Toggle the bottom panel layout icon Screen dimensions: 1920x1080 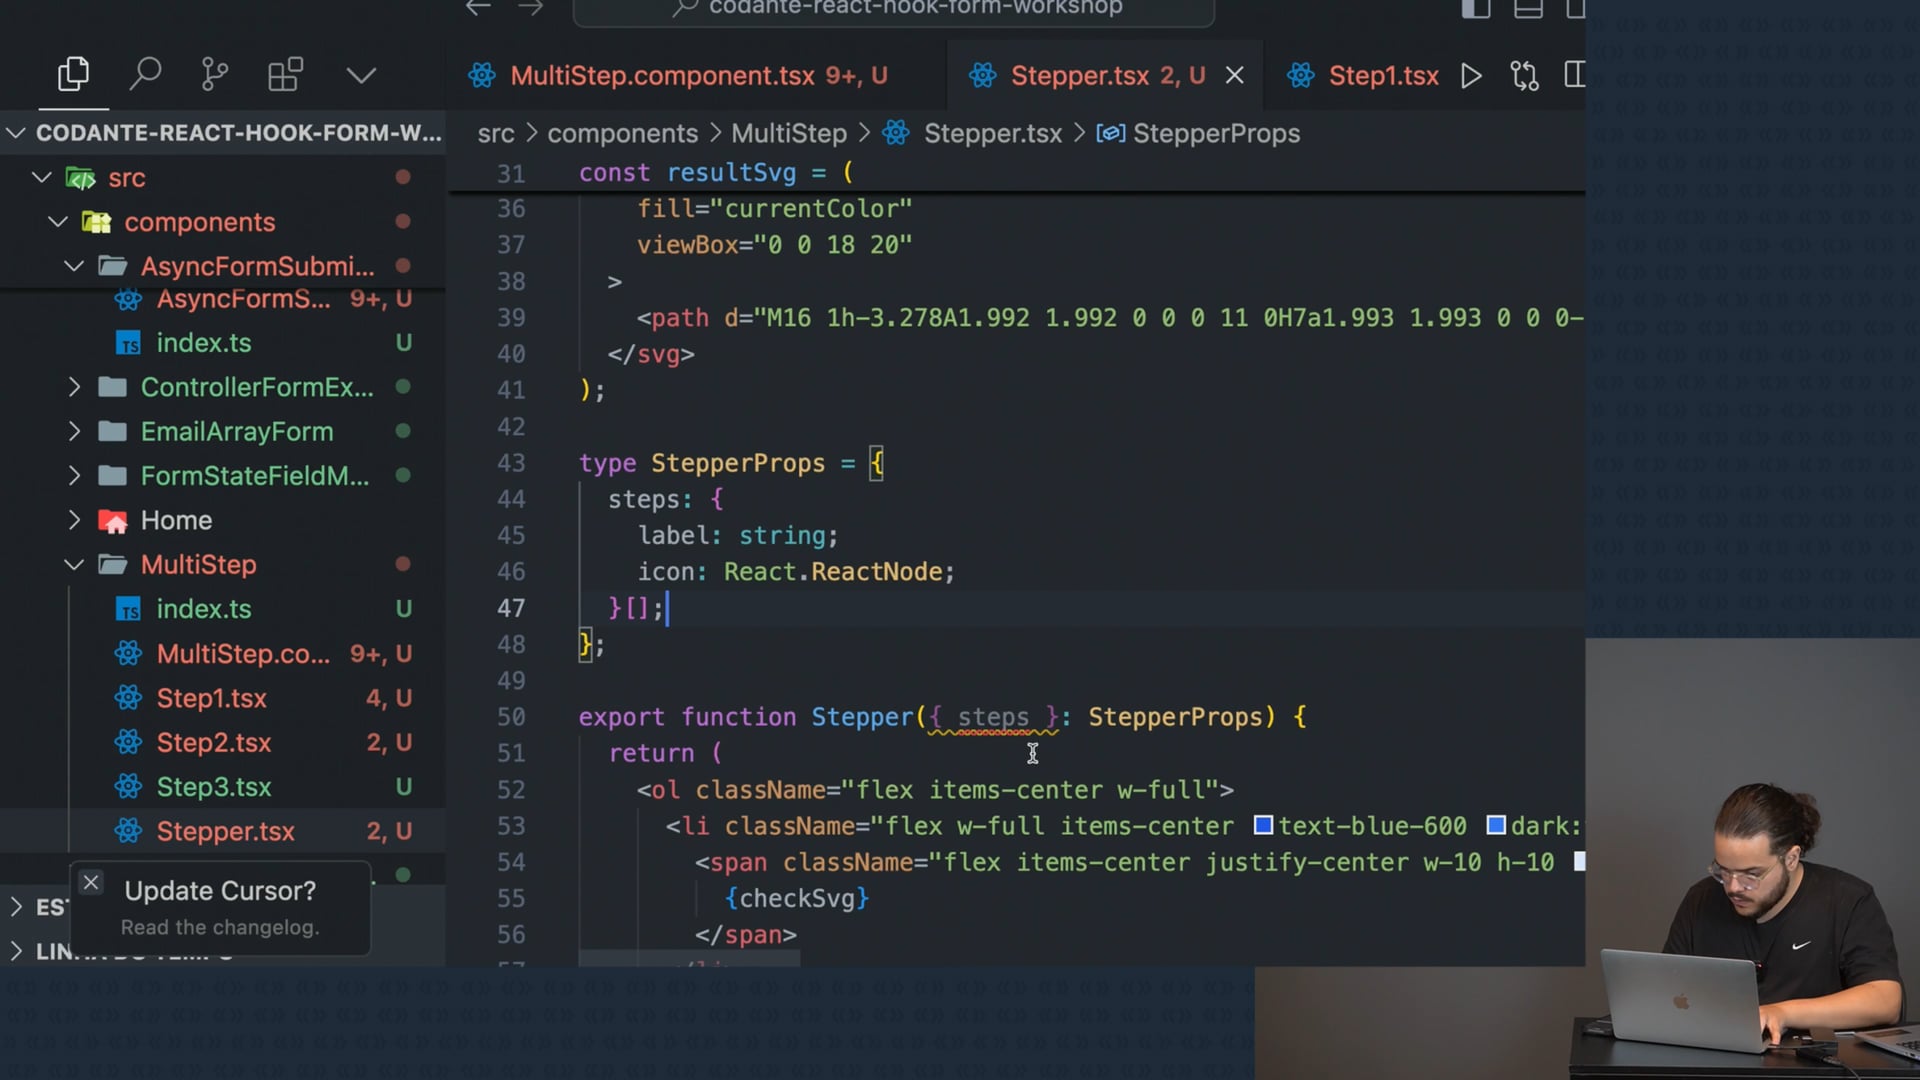coord(1527,9)
